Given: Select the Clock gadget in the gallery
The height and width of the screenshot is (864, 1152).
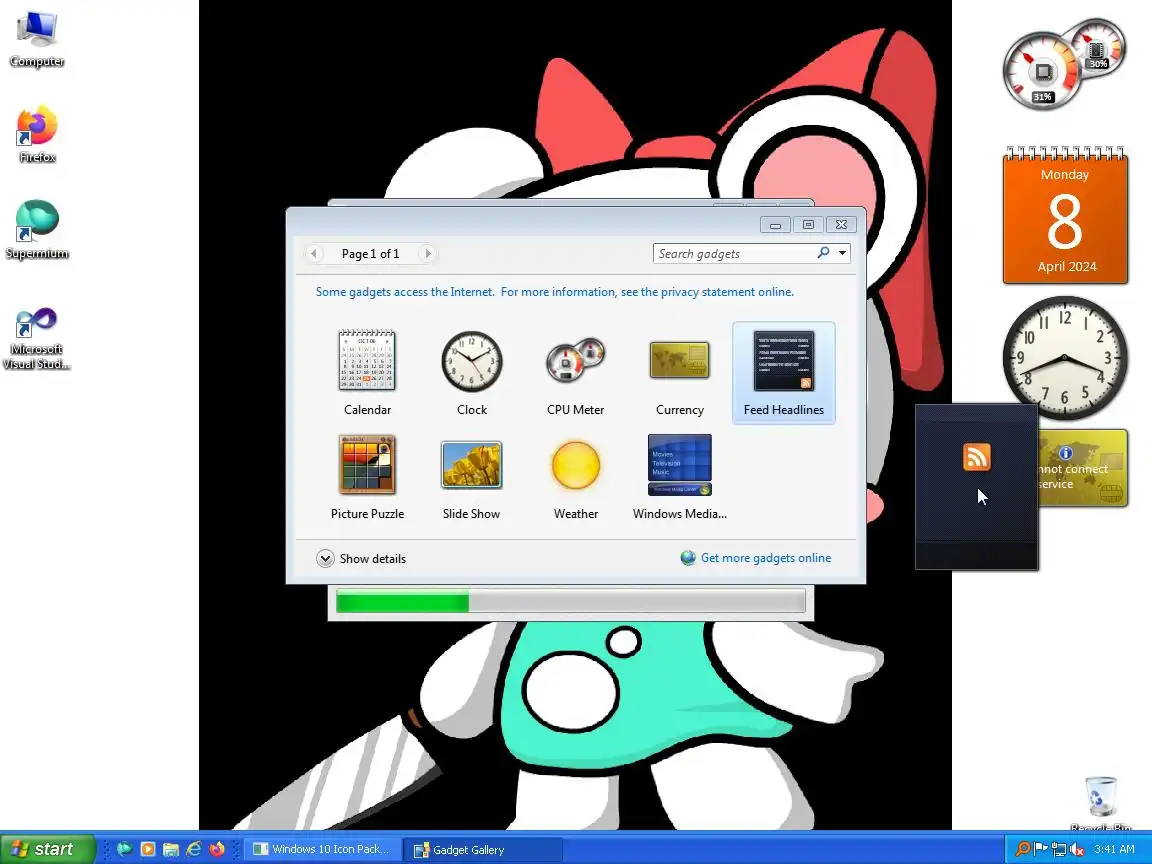Looking at the screenshot, I should tap(472, 372).
